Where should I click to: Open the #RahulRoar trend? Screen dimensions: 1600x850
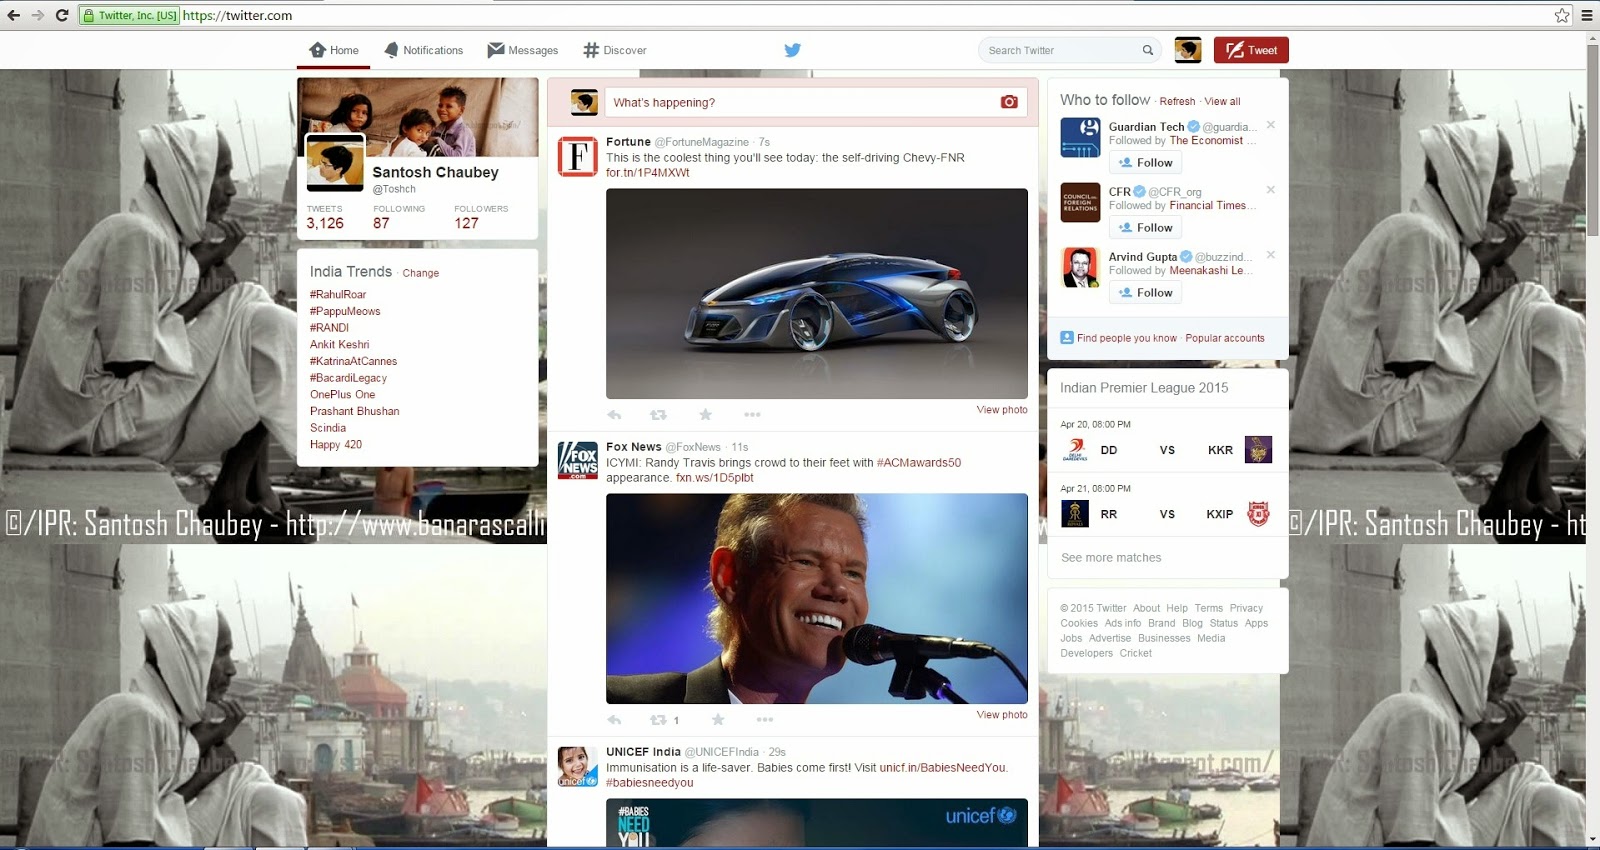point(338,294)
